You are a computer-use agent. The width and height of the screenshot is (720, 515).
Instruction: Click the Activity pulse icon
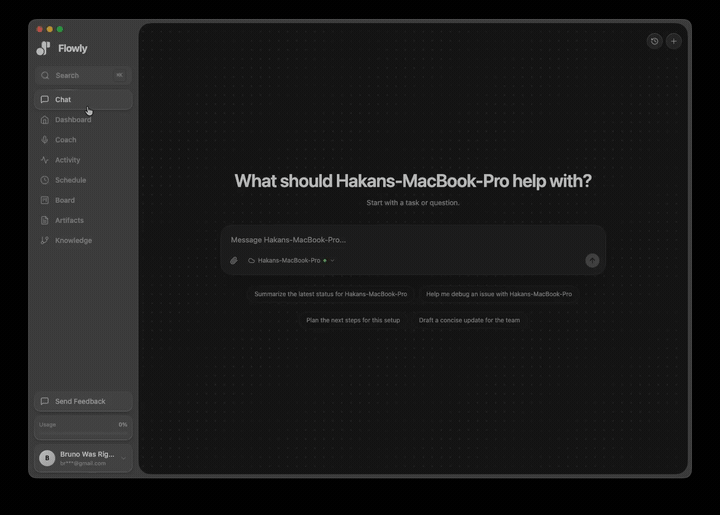point(45,160)
